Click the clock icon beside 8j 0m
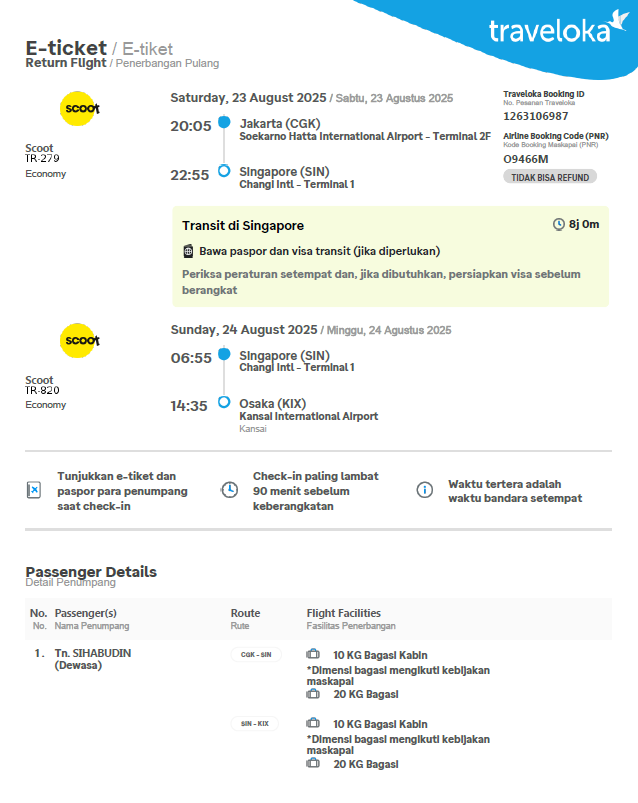Image resolution: width=638 pixels, height=803 pixels. 559,224
